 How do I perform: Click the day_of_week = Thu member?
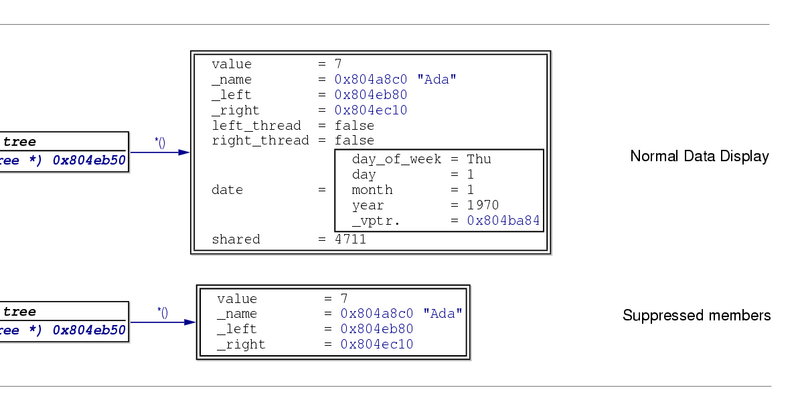point(421,159)
